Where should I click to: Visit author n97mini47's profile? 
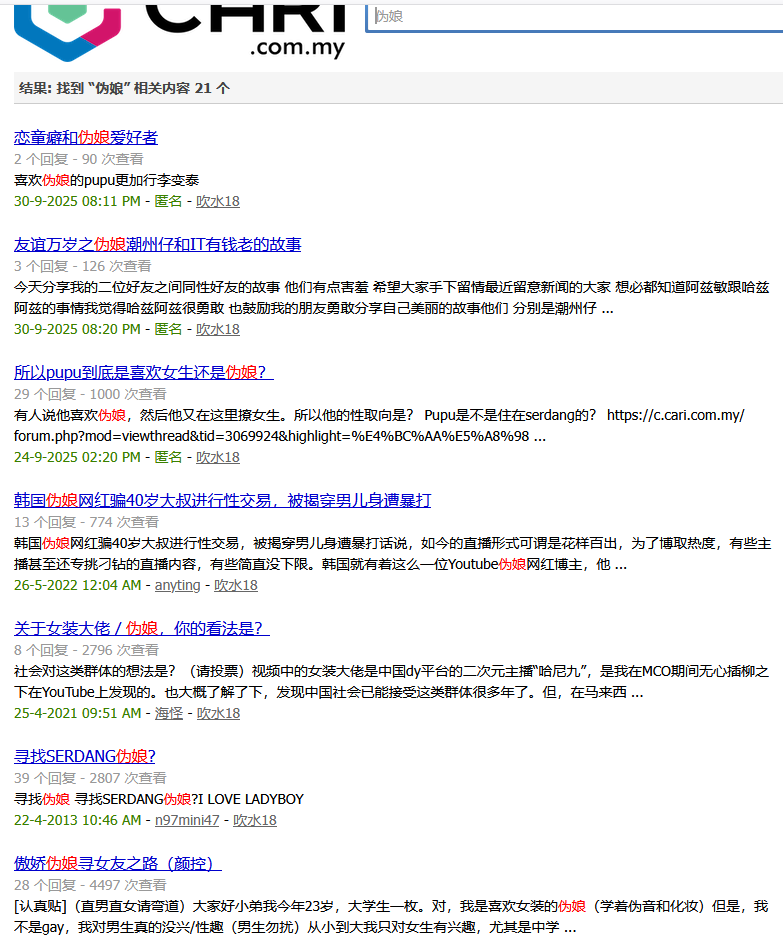click(x=187, y=821)
